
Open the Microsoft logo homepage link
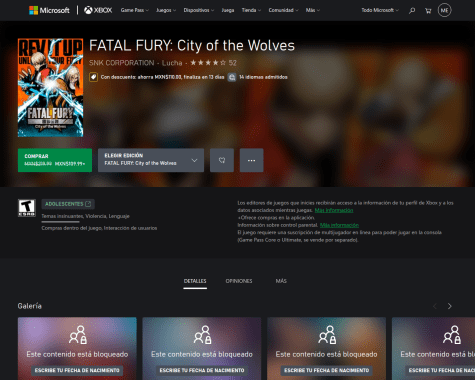(x=49, y=10)
